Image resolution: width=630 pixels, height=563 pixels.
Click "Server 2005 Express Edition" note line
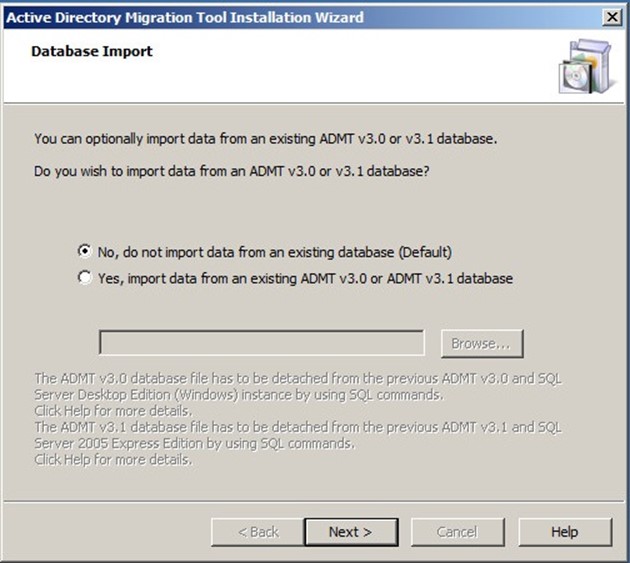[x=195, y=444]
